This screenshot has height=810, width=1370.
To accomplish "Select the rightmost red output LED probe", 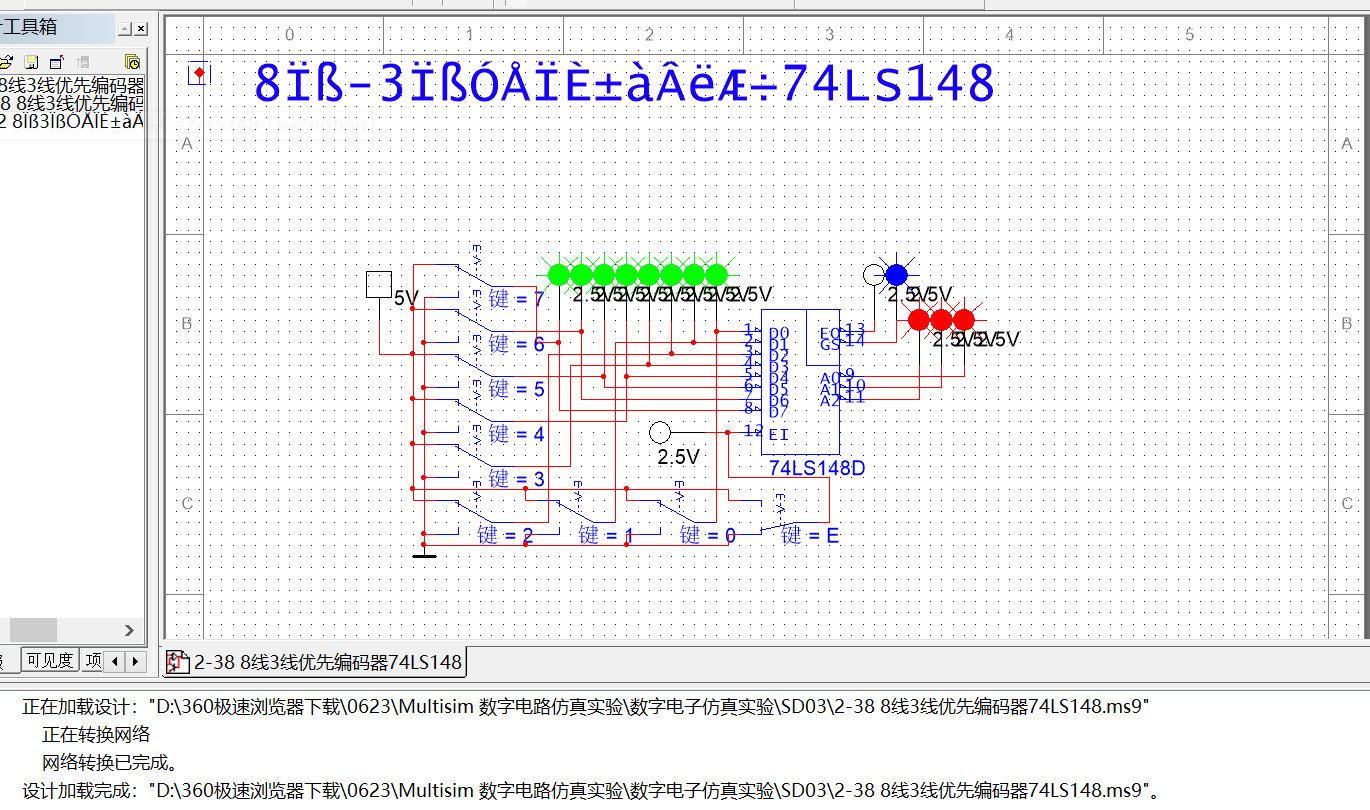I will tap(964, 320).
